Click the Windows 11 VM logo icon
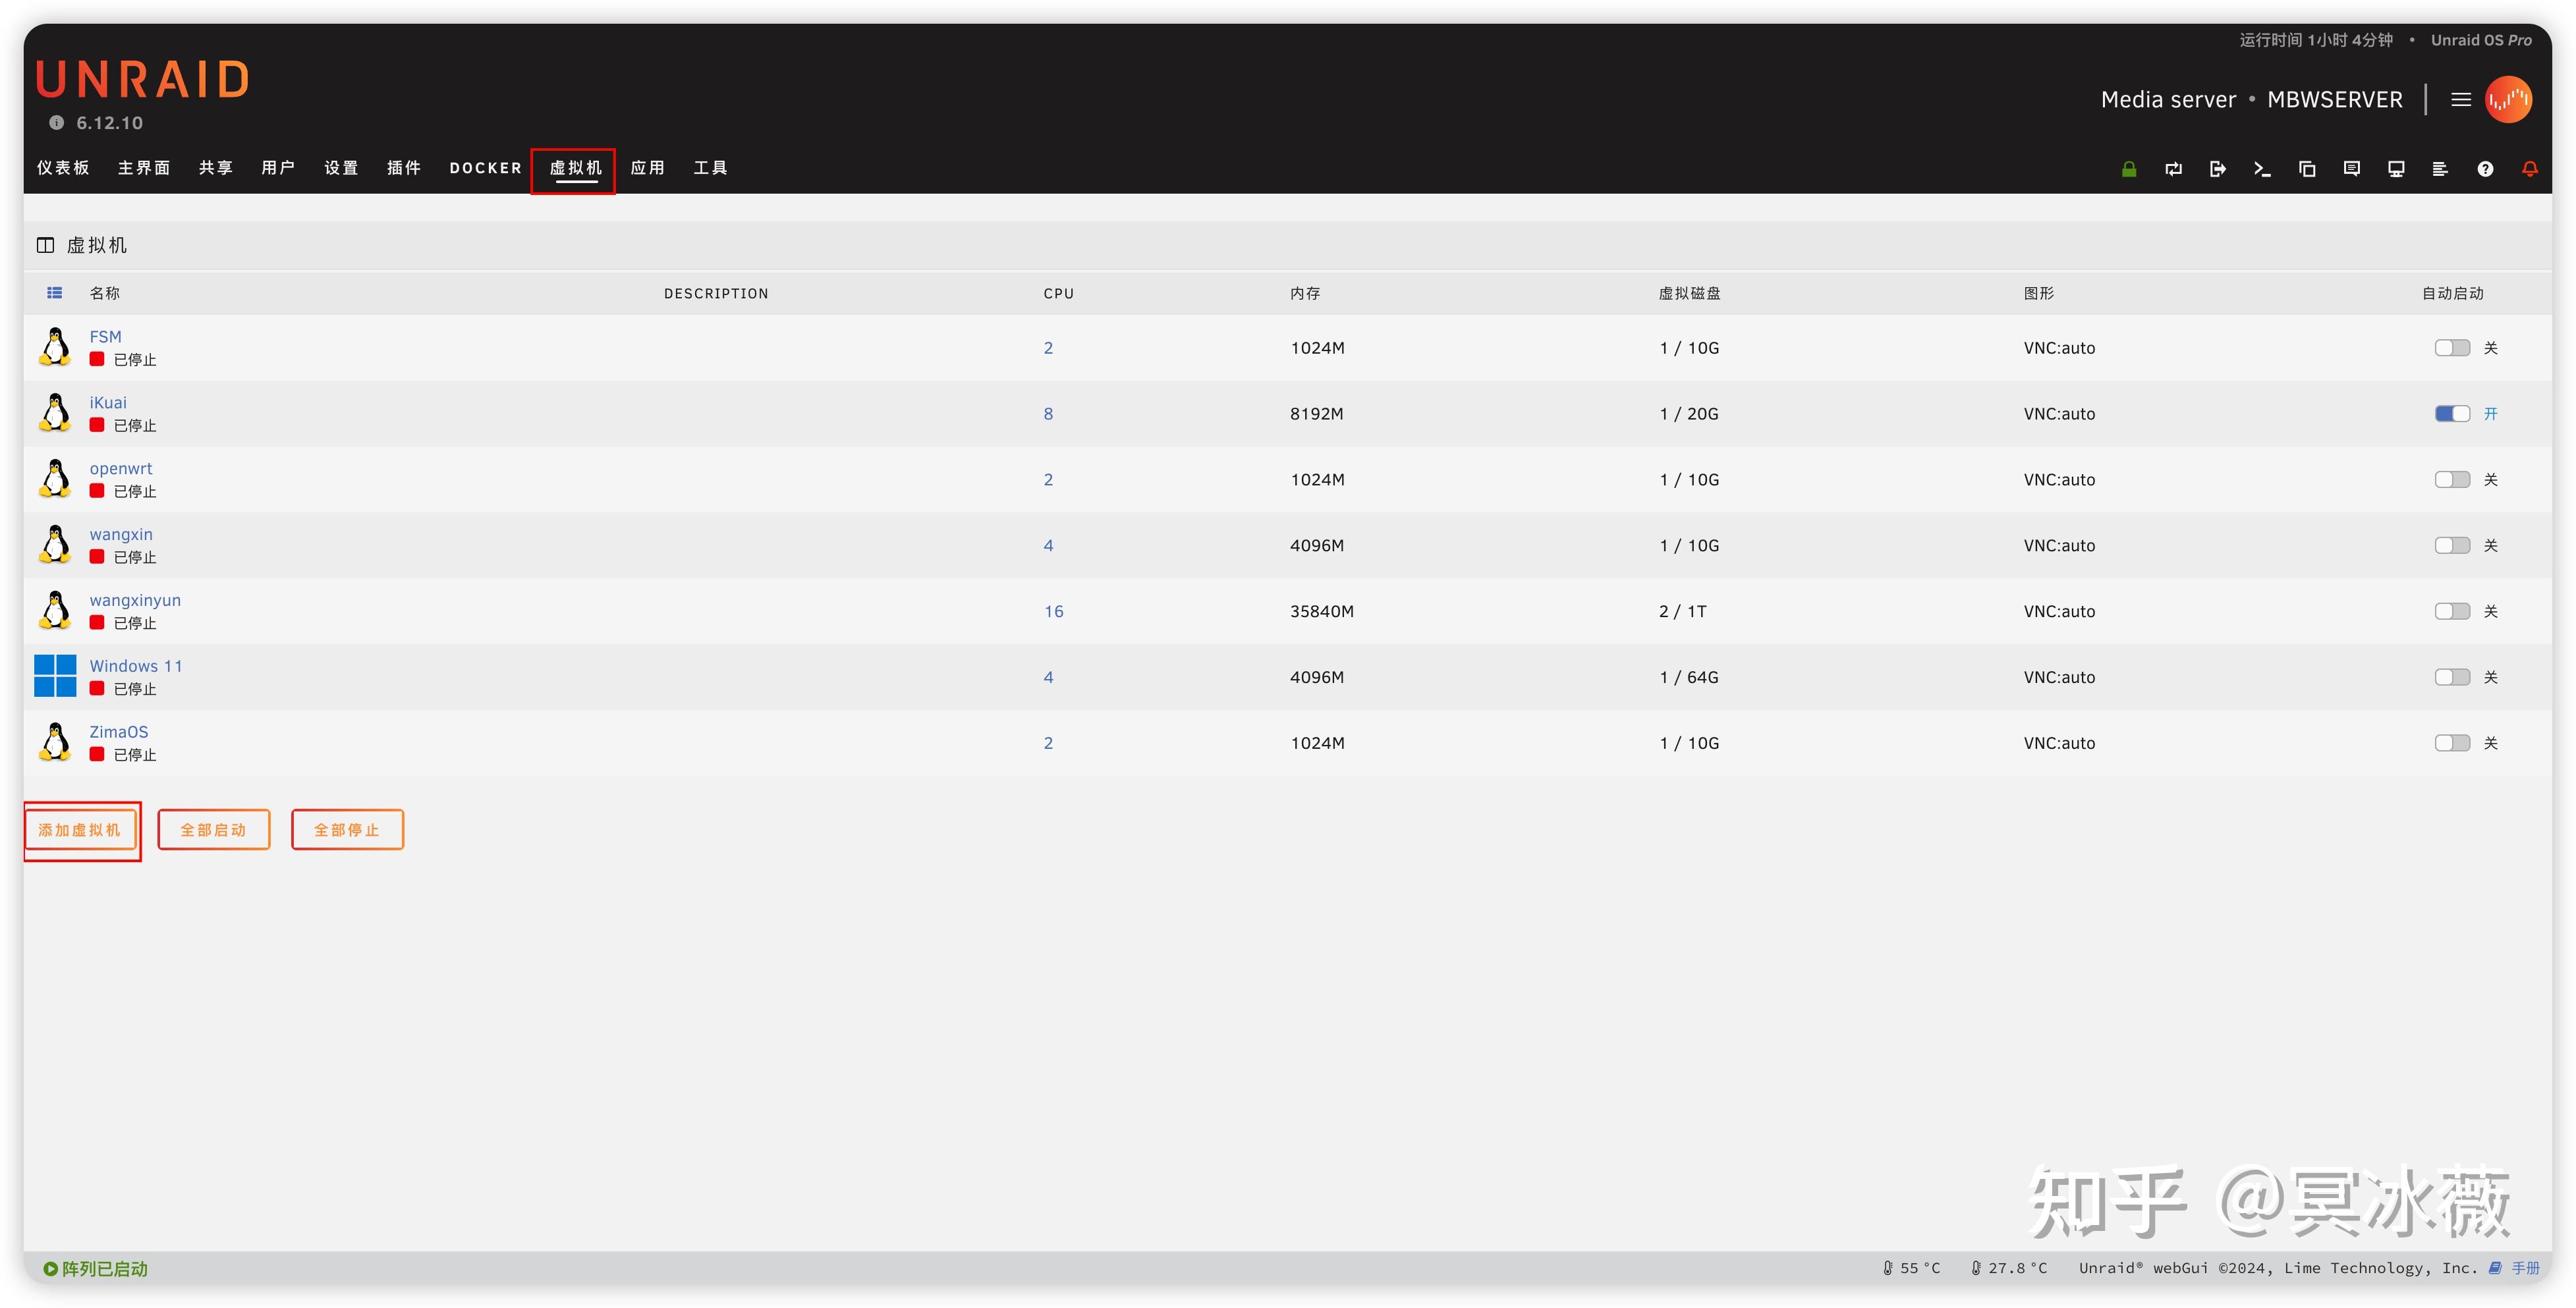 (x=55, y=676)
